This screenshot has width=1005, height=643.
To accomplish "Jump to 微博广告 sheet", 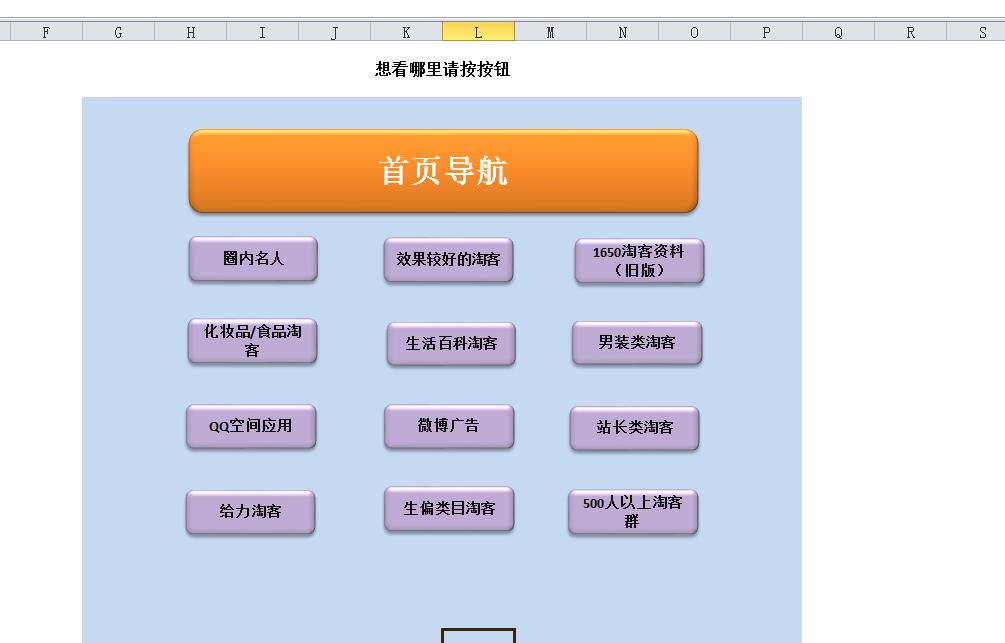I will point(449,426).
